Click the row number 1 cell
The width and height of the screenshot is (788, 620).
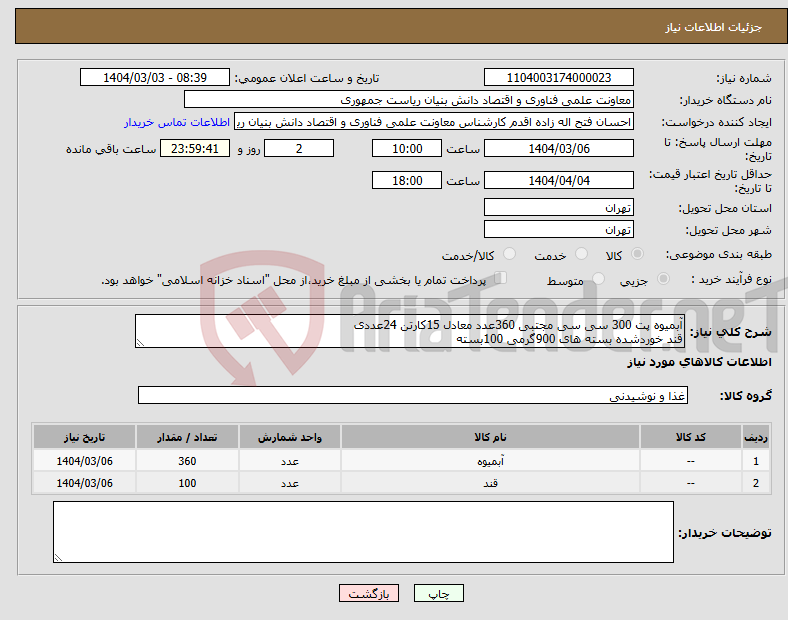pyautogui.click(x=755, y=461)
